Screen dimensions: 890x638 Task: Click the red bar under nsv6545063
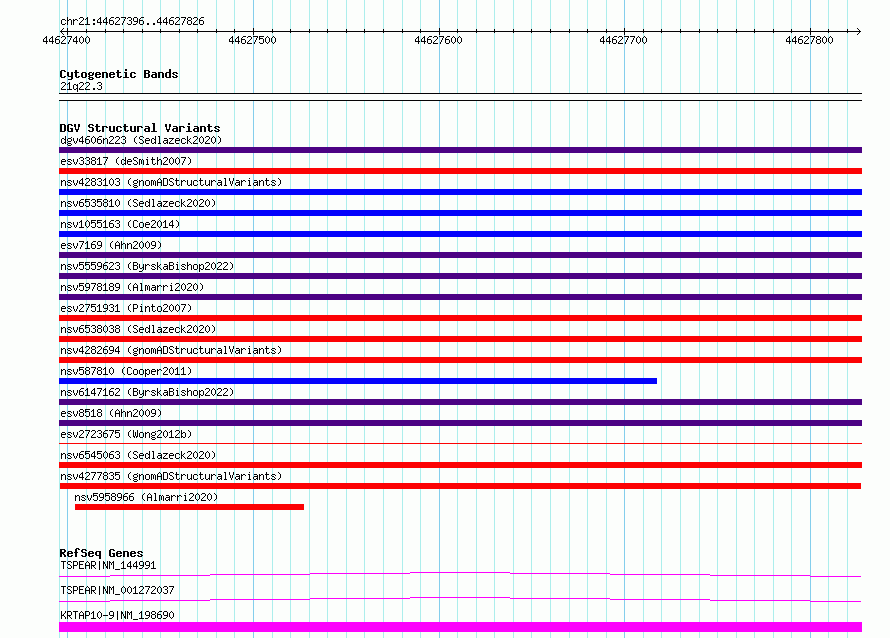tap(460, 465)
